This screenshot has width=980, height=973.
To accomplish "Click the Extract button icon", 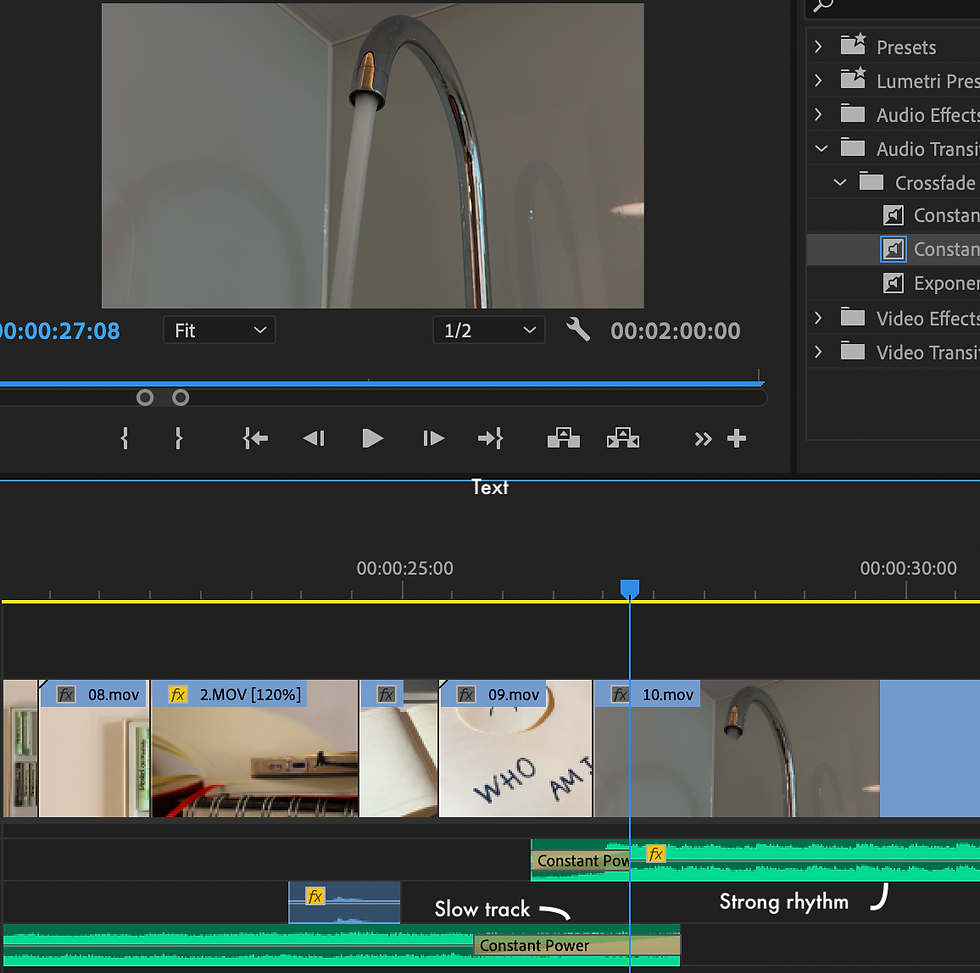I will (623, 438).
